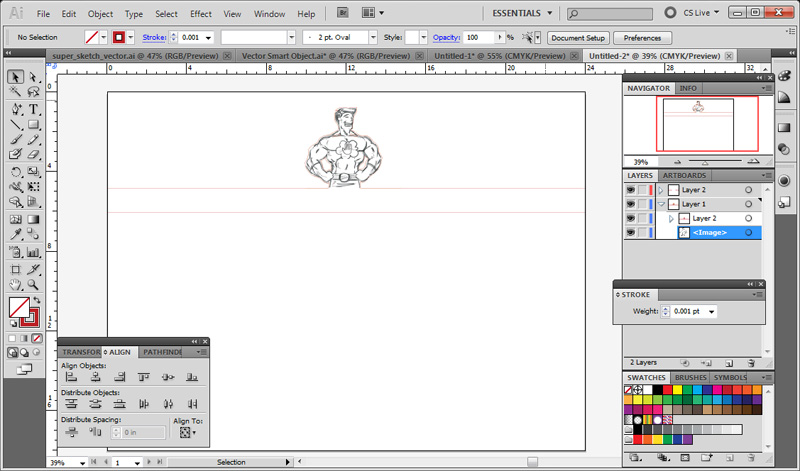This screenshot has width=800, height=471.
Task: Expand the top Layer 2 disclosure triangle
Action: click(x=661, y=190)
